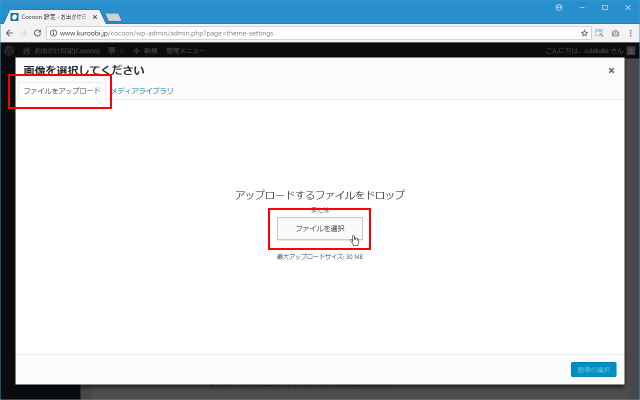The width and height of the screenshot is (640, 400).
Task: Open comments bubble in admin bar
Action: click(116, 51)
